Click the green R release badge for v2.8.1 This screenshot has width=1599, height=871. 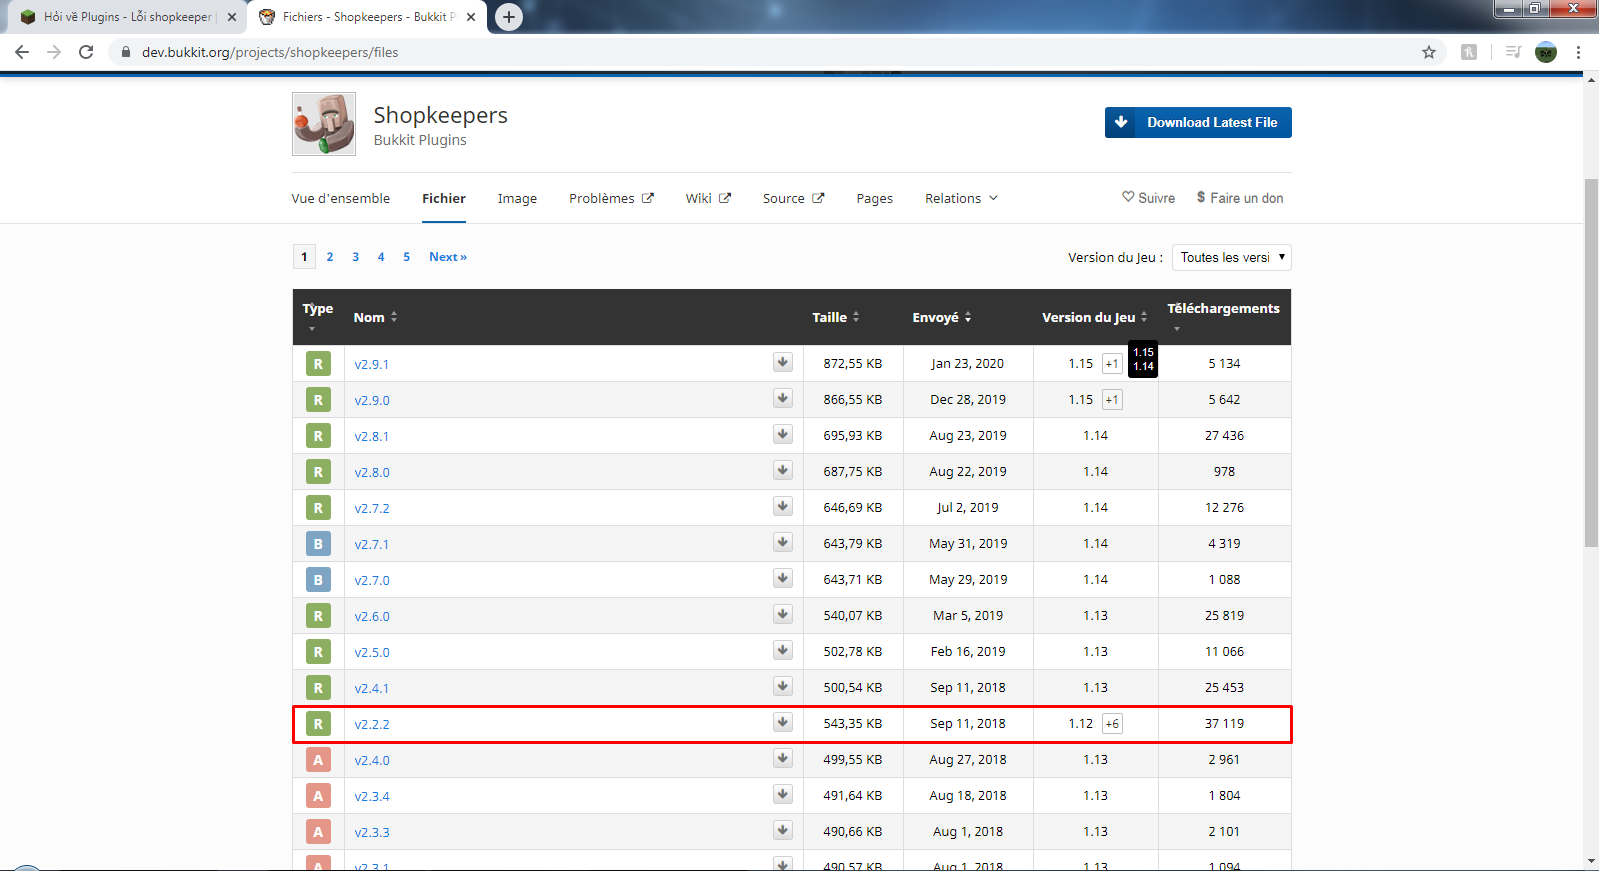318,436
